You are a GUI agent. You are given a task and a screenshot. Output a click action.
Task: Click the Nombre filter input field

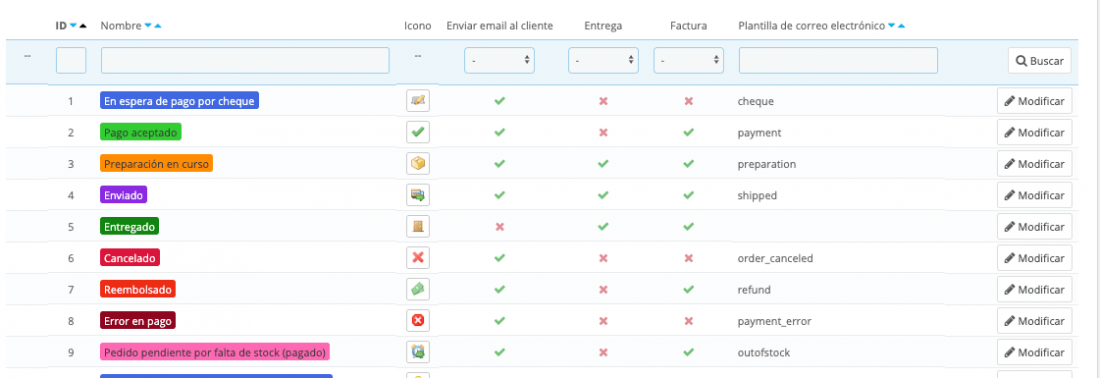(x=245, y=60)
